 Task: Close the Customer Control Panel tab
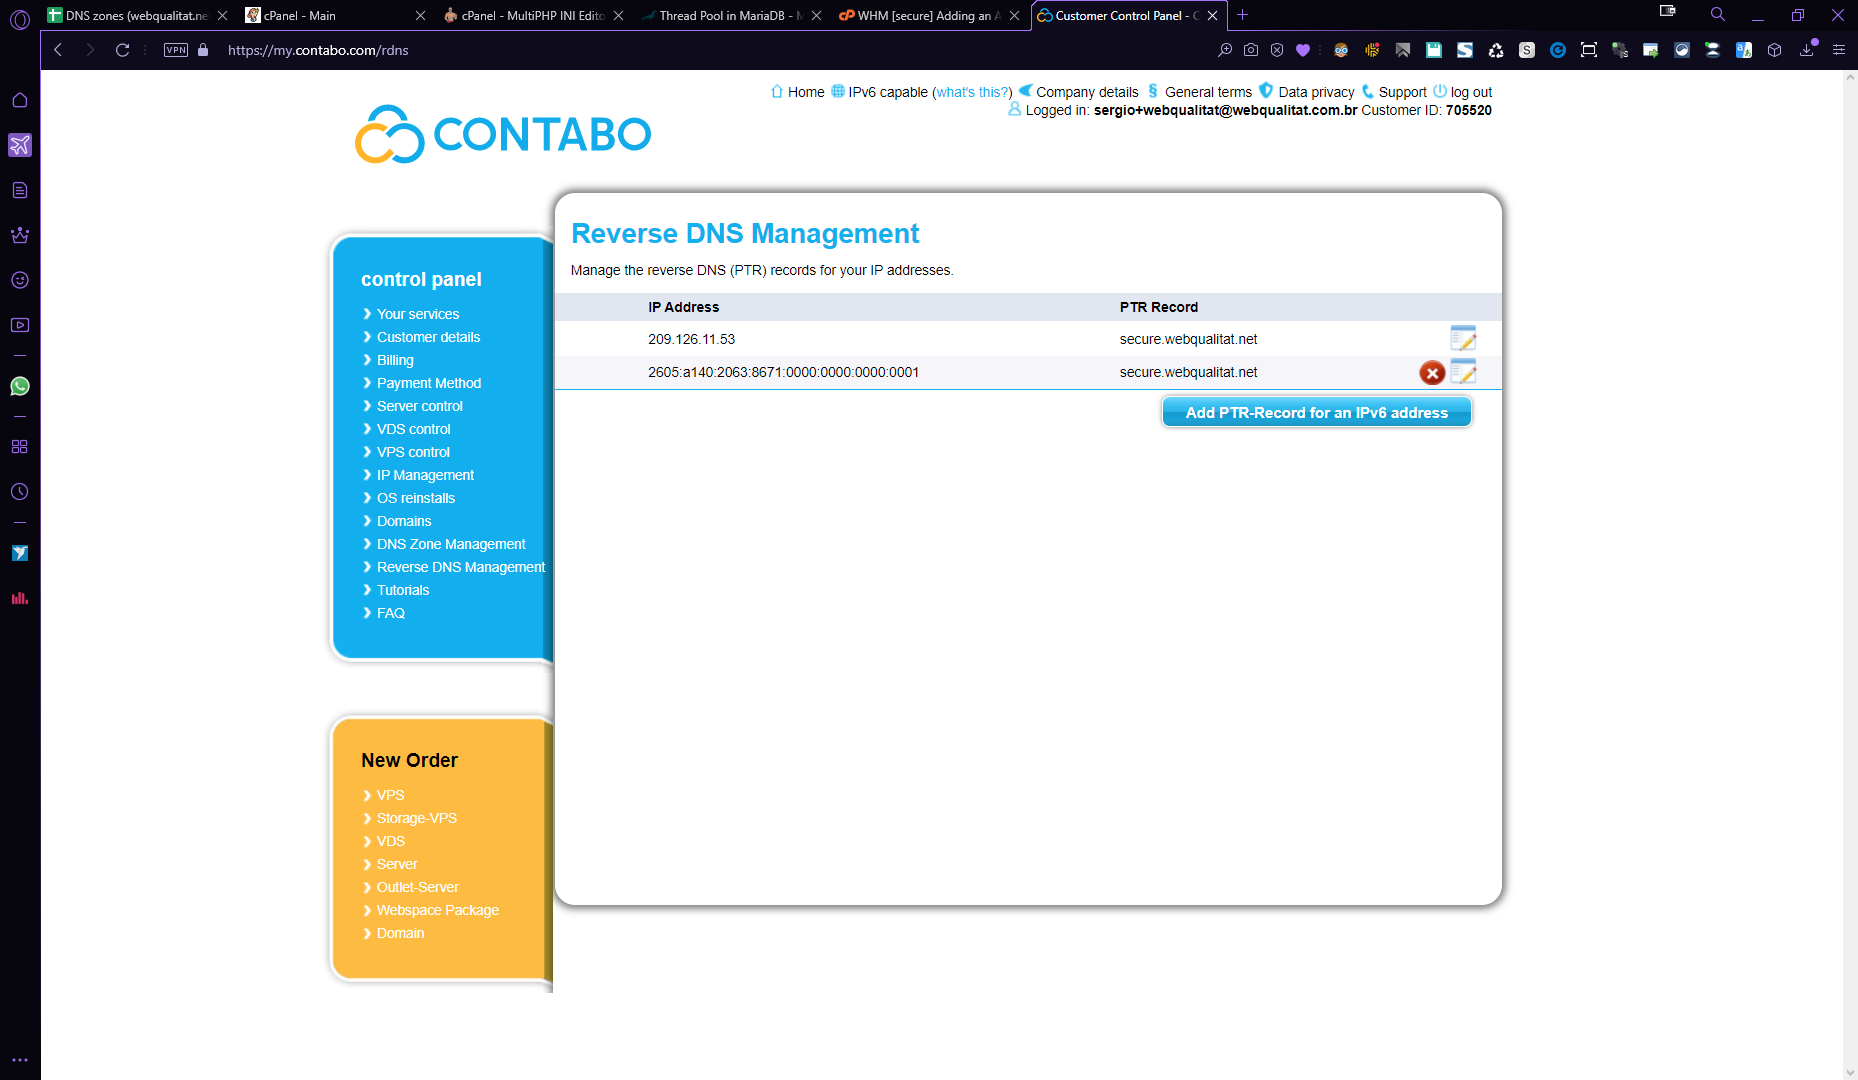[x=1213, y=16]
